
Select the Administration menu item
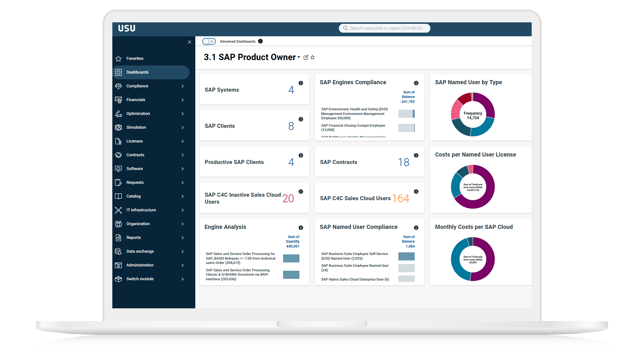151,265
